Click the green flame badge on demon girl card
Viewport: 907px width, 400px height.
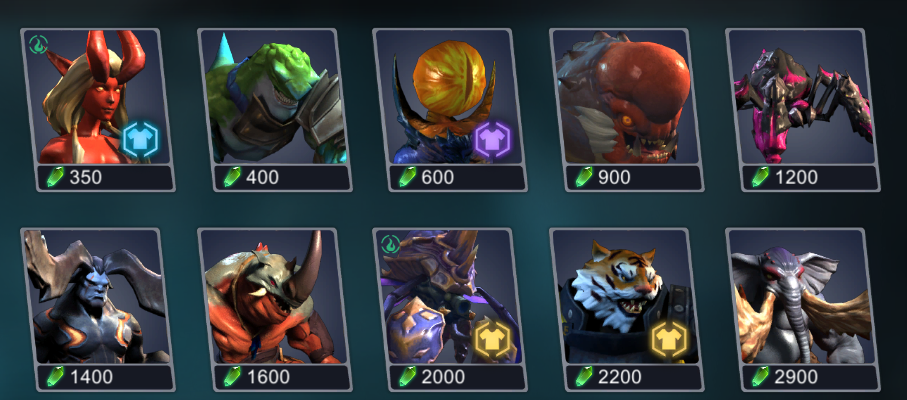[38, 44]
